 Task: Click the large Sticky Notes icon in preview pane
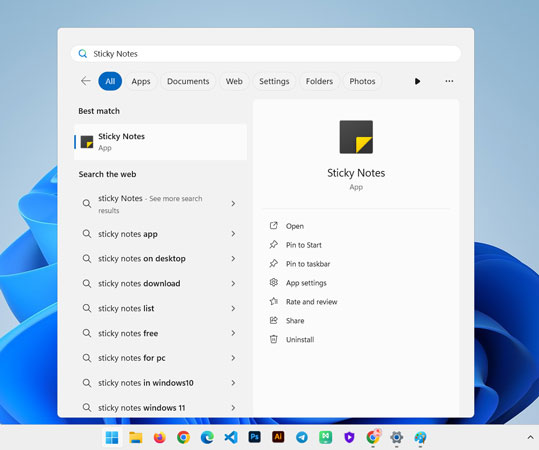click(x=356, y=137)
